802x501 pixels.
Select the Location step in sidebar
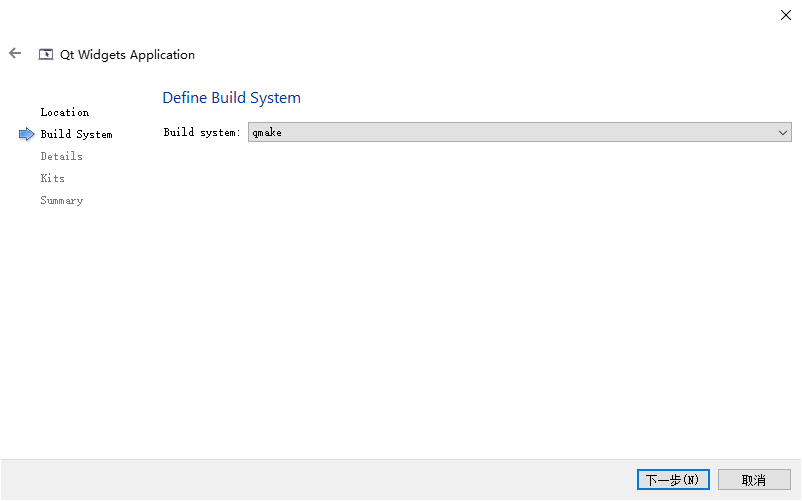(x=65, y=112)
